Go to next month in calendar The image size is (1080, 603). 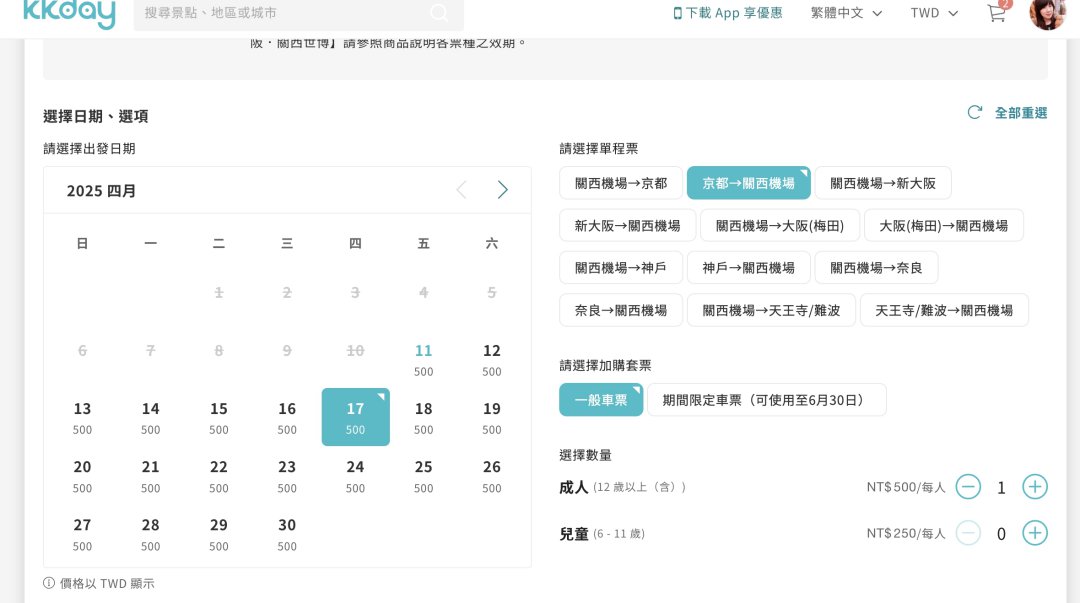pyautogui.click(x=502, y=190)
